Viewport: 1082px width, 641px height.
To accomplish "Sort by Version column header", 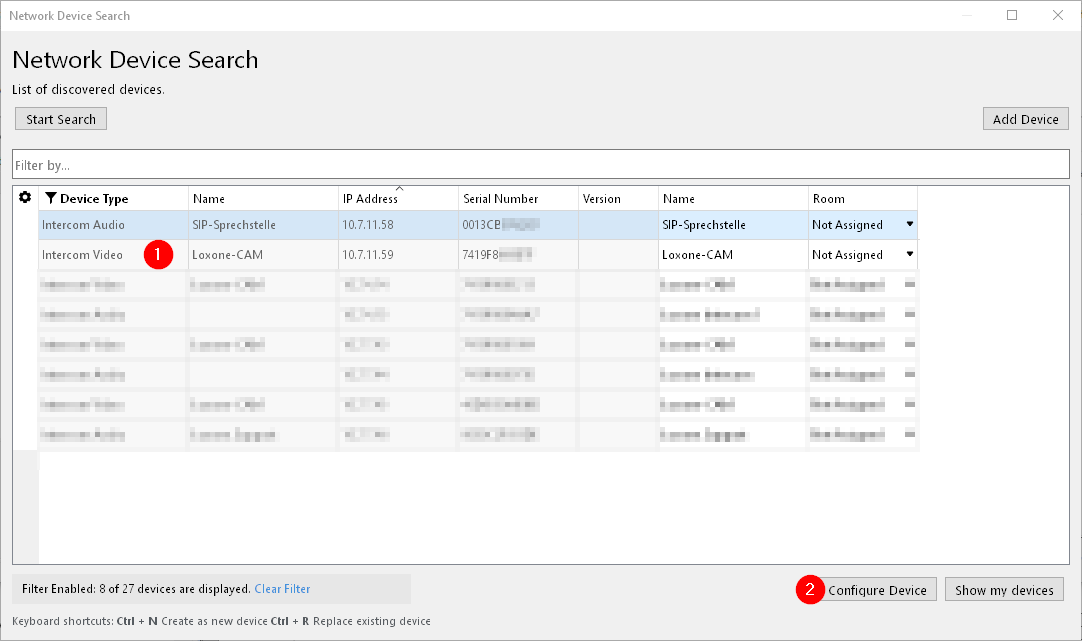I will coord(601,199).
